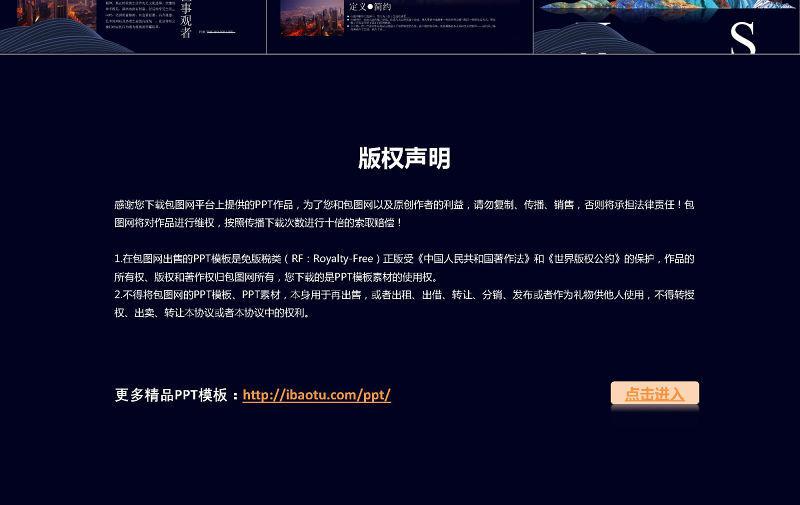Click clause 2 beginning 不得将包图网的PPT模板

(x=404, y=303)
